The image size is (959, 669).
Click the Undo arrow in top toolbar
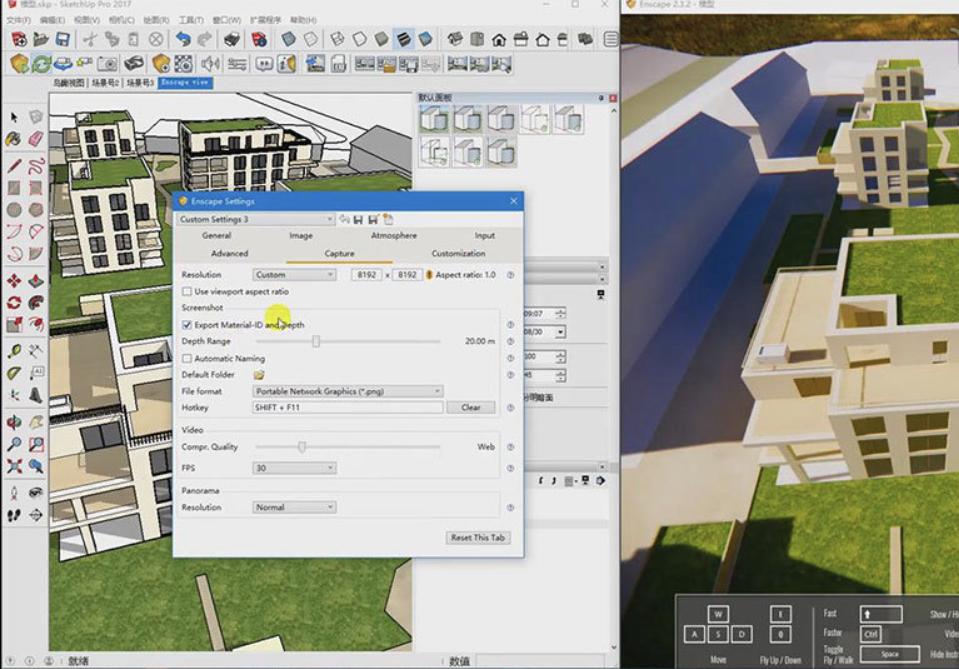click(x=182, y=40)
